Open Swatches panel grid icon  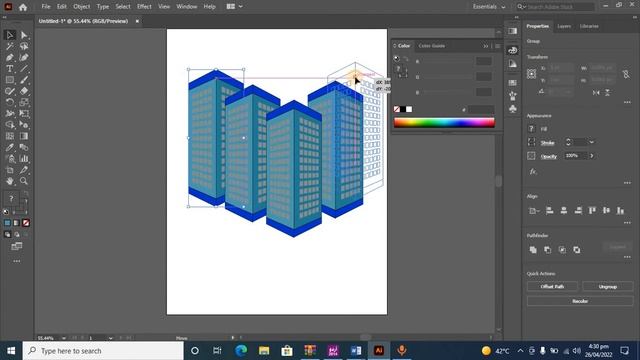(x=513, y=83)
